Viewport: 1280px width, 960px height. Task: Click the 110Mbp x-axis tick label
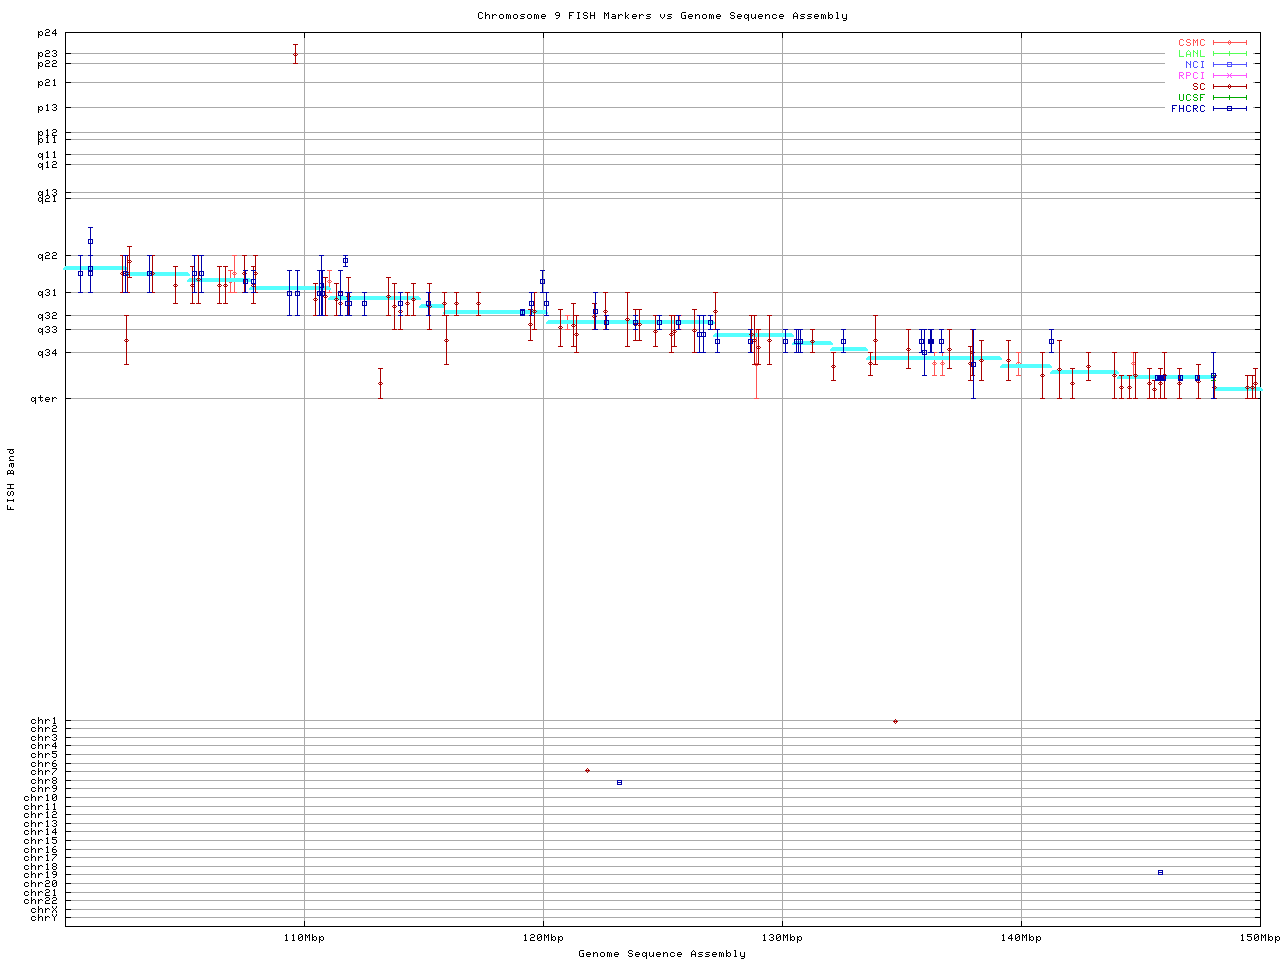tap(304, 938)
